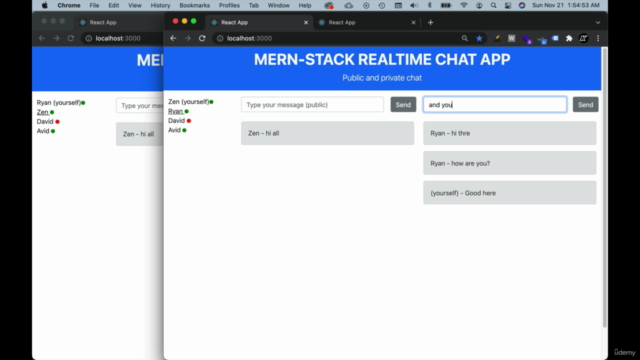Open Control Center from the menu bar
The height and width of the screenshot is (360, 640).
point(508,5)
